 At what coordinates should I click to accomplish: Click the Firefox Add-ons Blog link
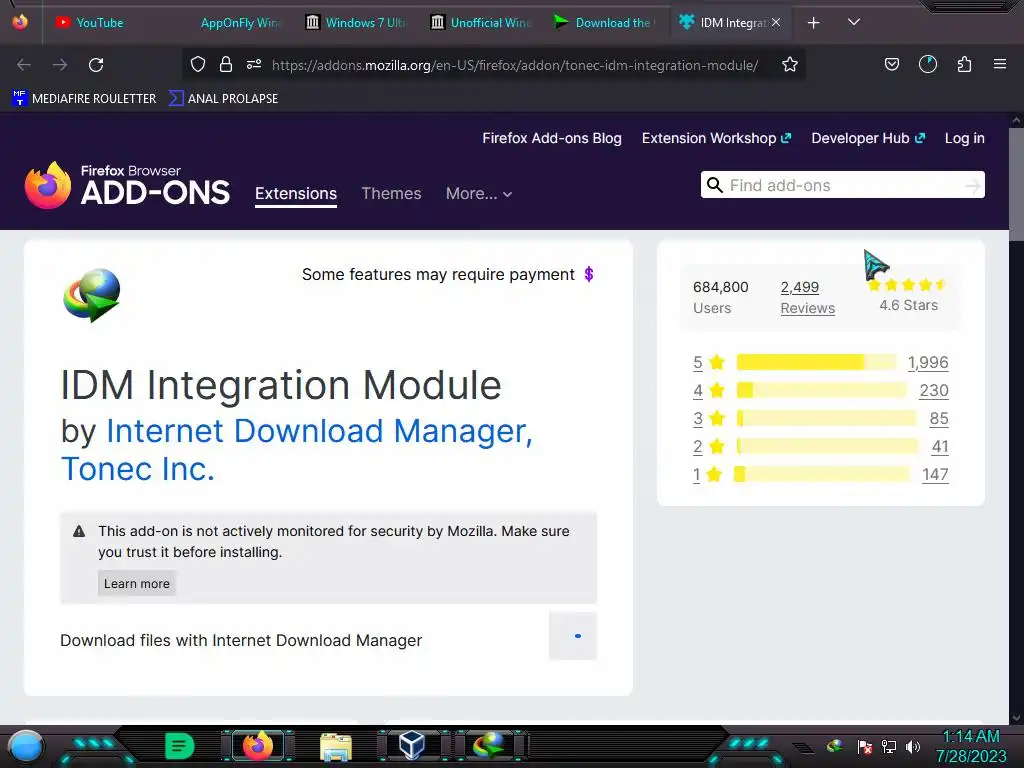552,138
